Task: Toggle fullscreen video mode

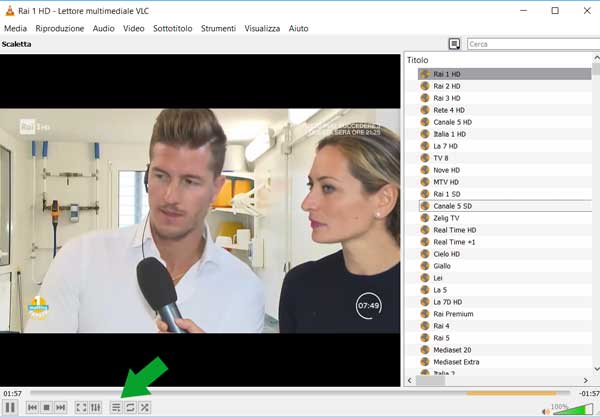Action: (81, 407)
